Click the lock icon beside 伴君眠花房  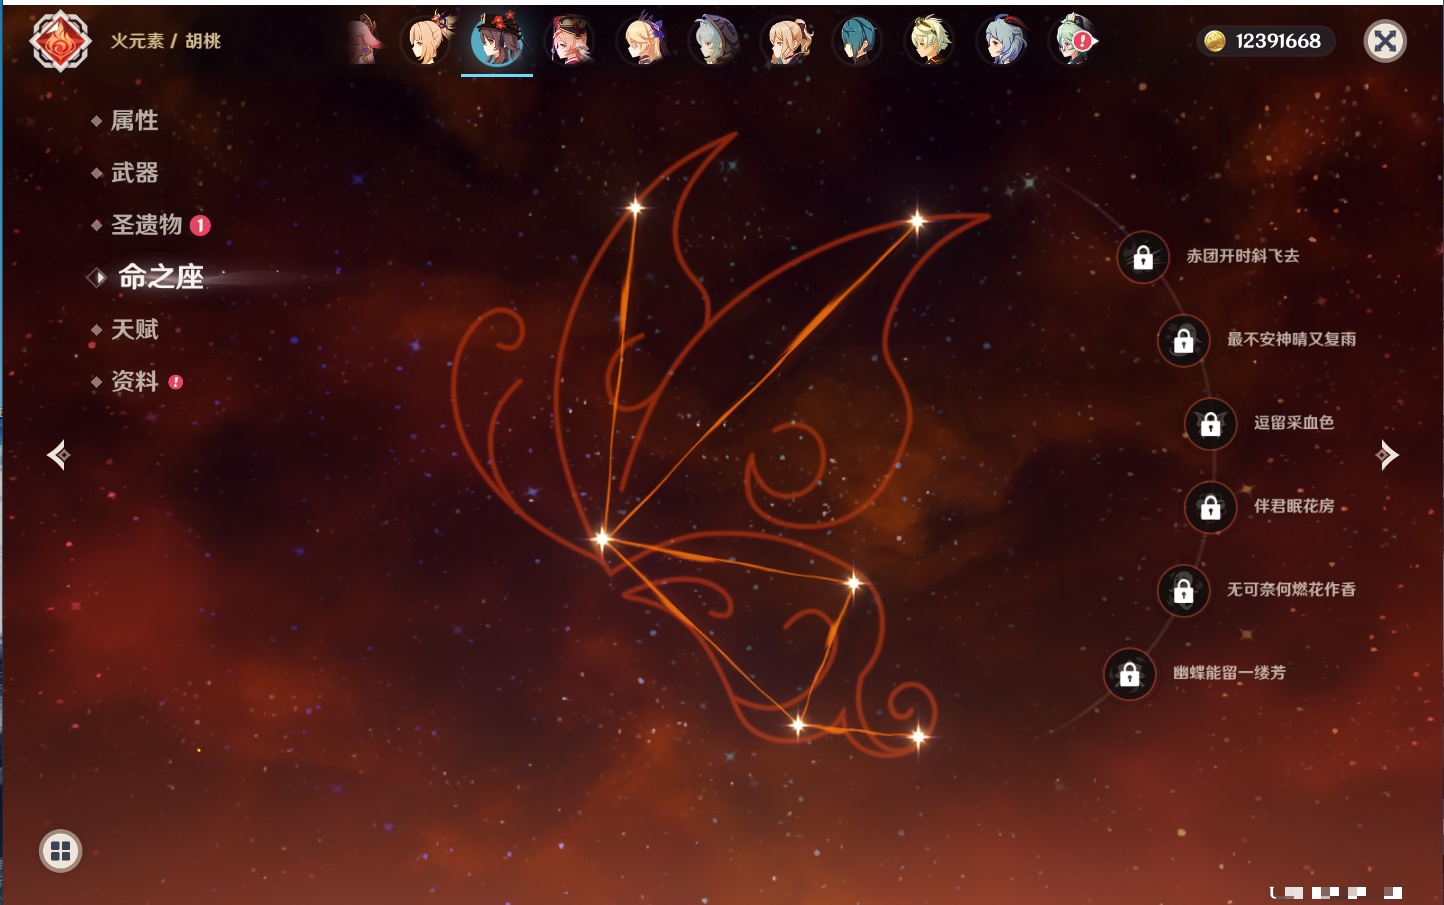(x=1210, y=507)
